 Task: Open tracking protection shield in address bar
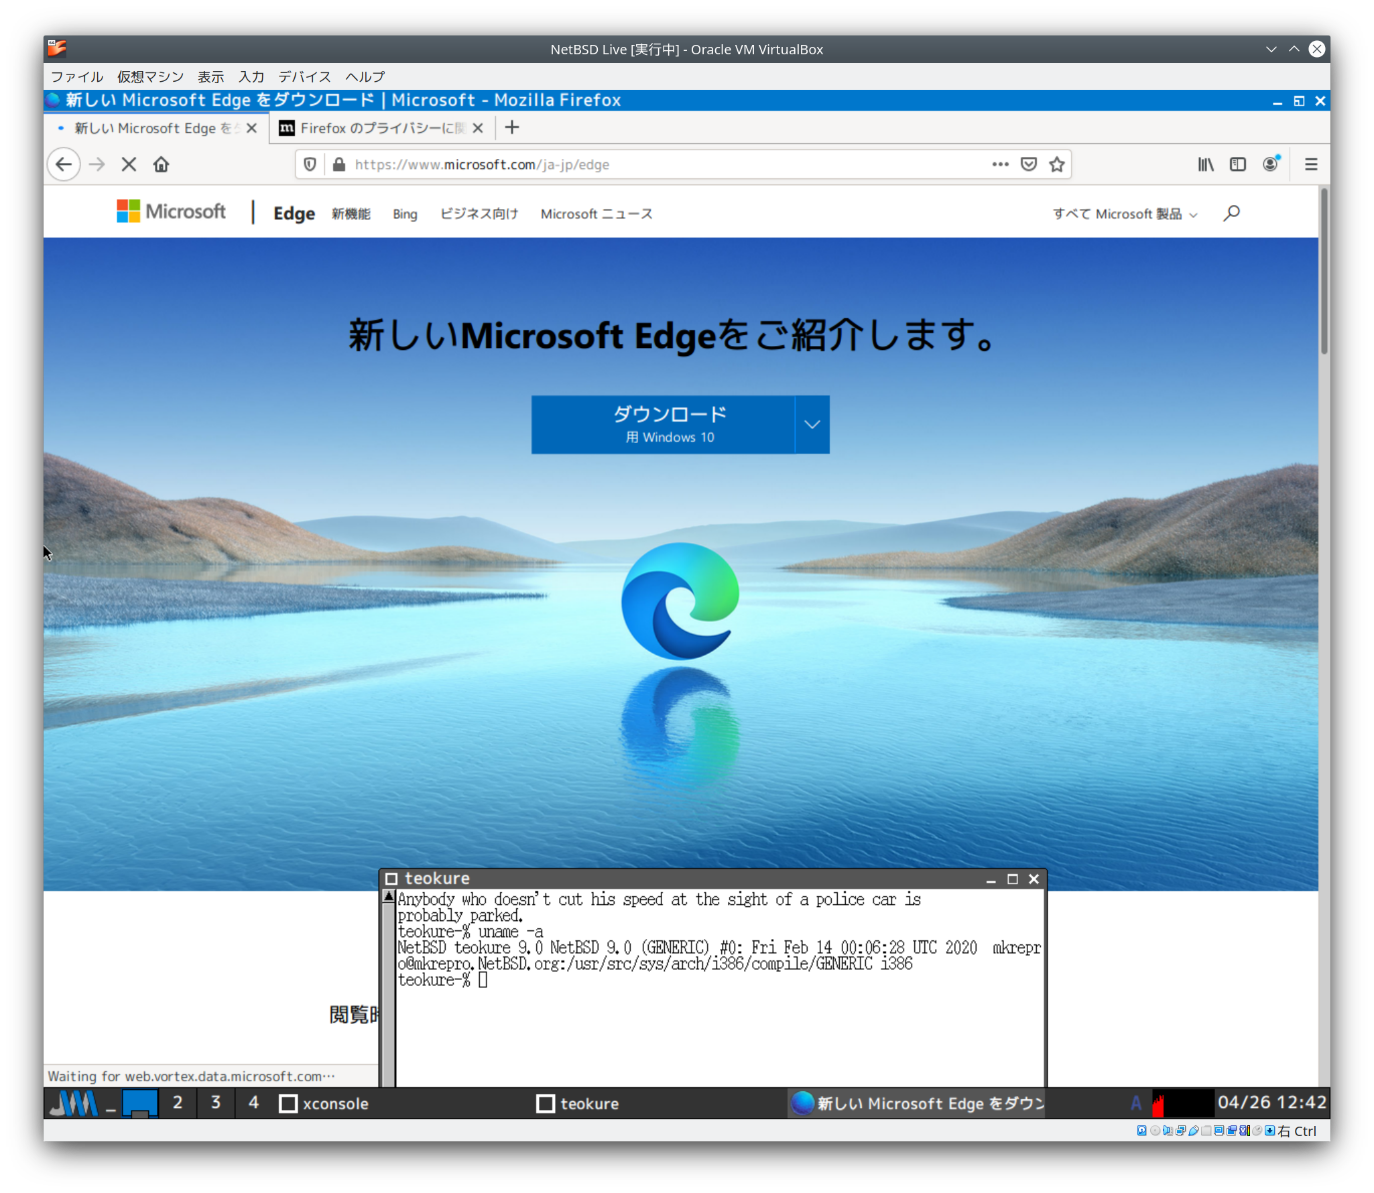[310, 165]
